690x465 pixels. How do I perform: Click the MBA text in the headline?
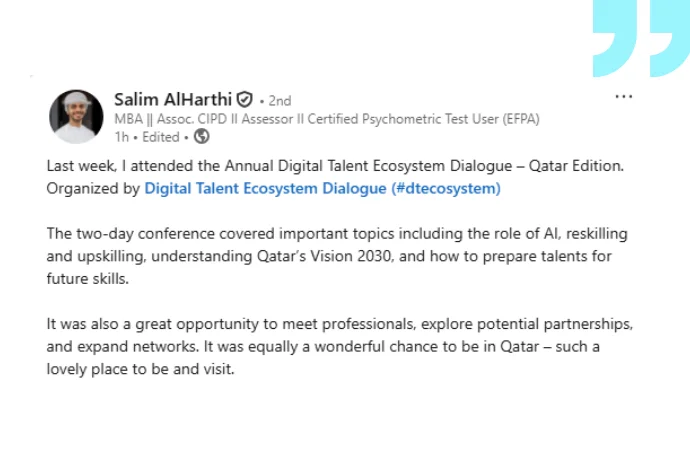127,119
